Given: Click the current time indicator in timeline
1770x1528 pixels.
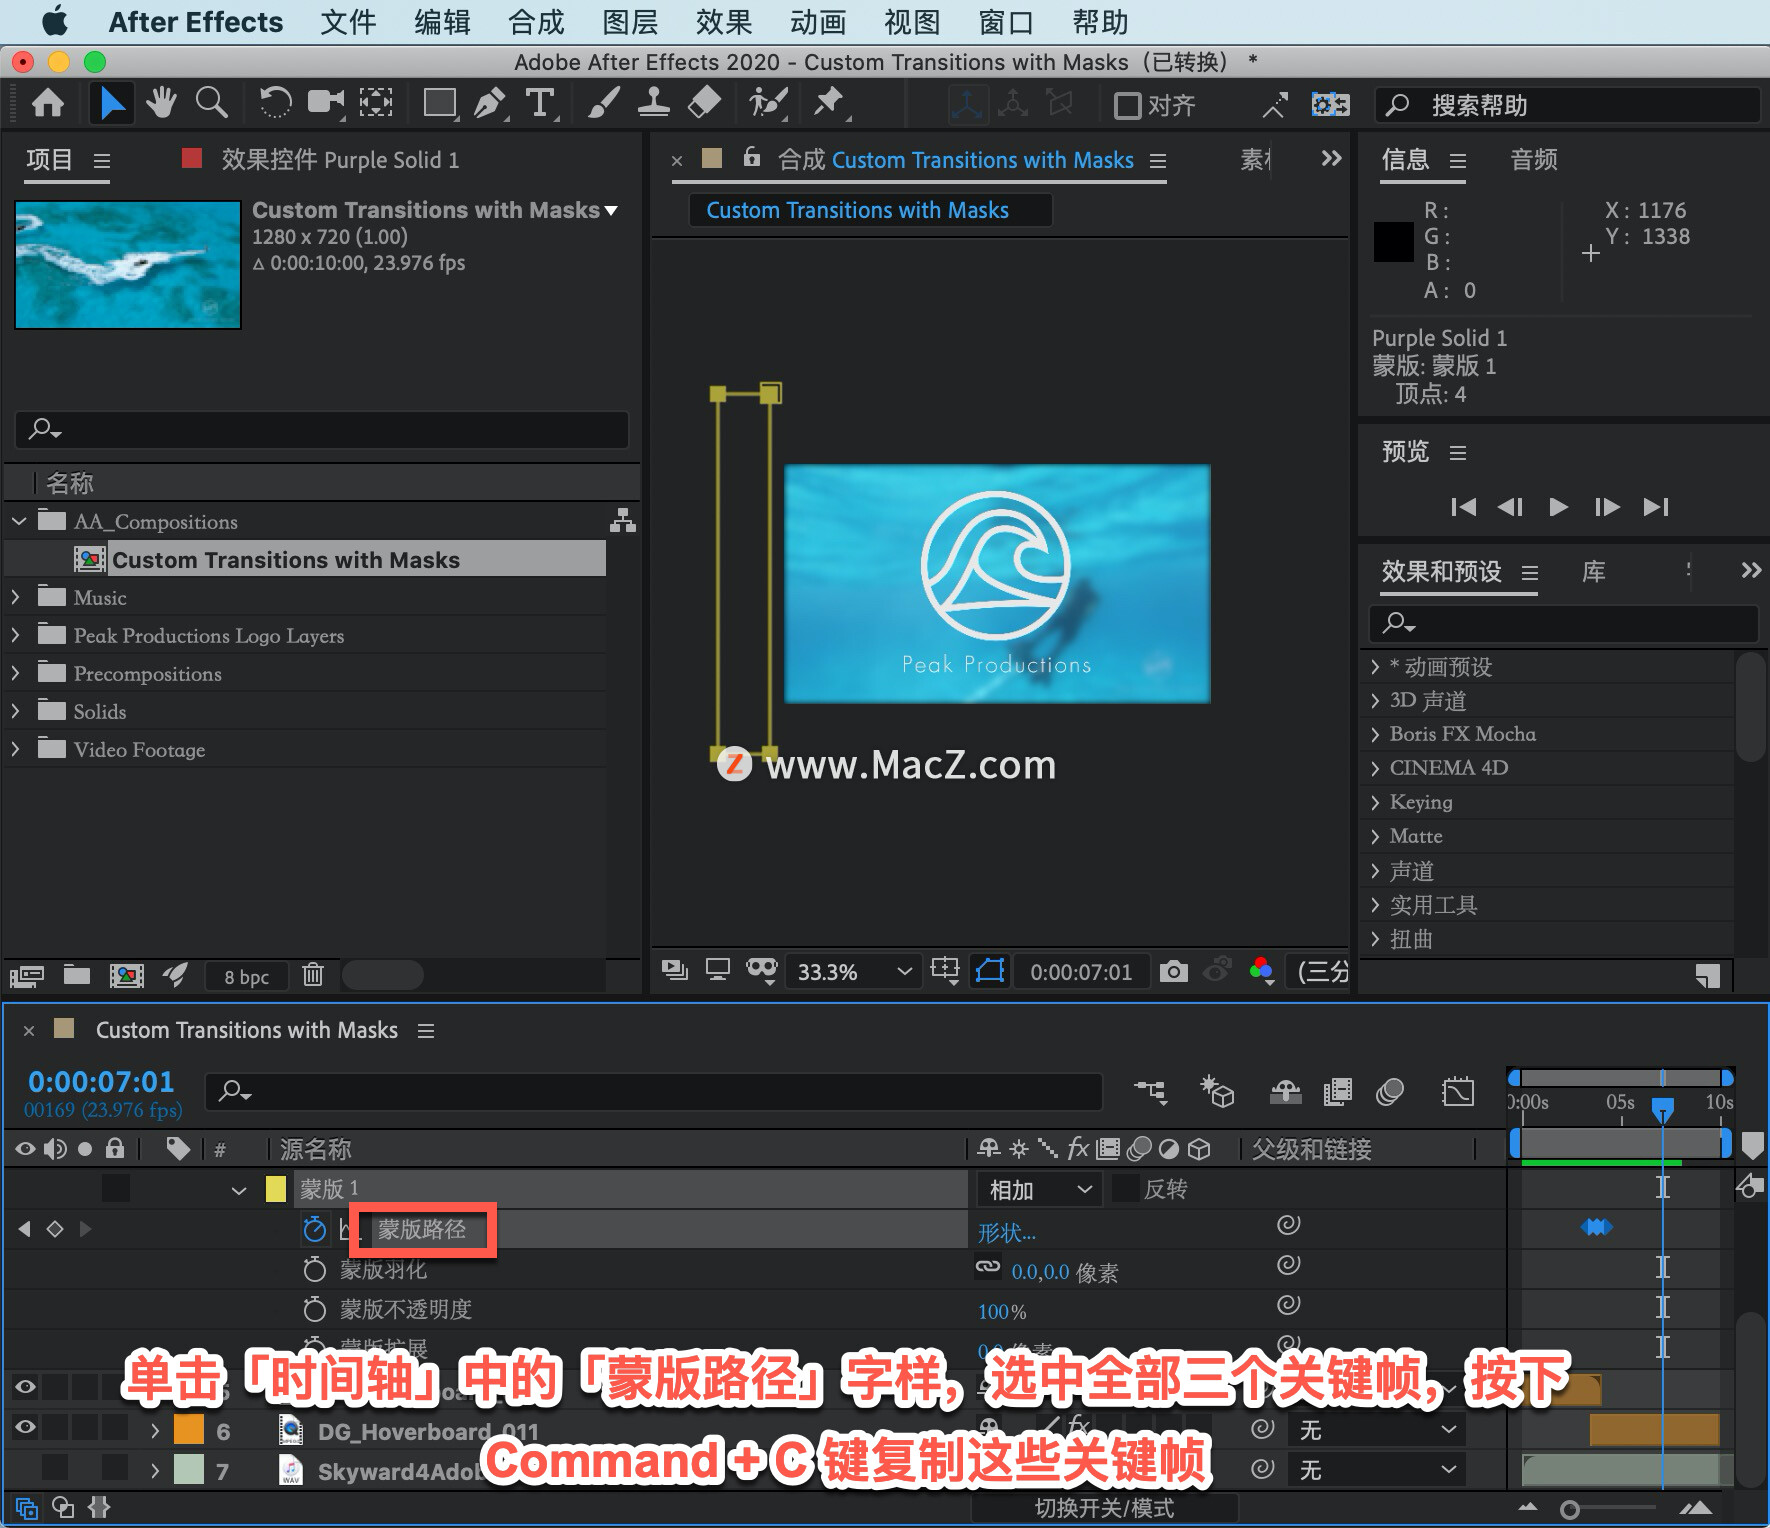Looking at the screenshot, I should click(x=1662, y=1110).
